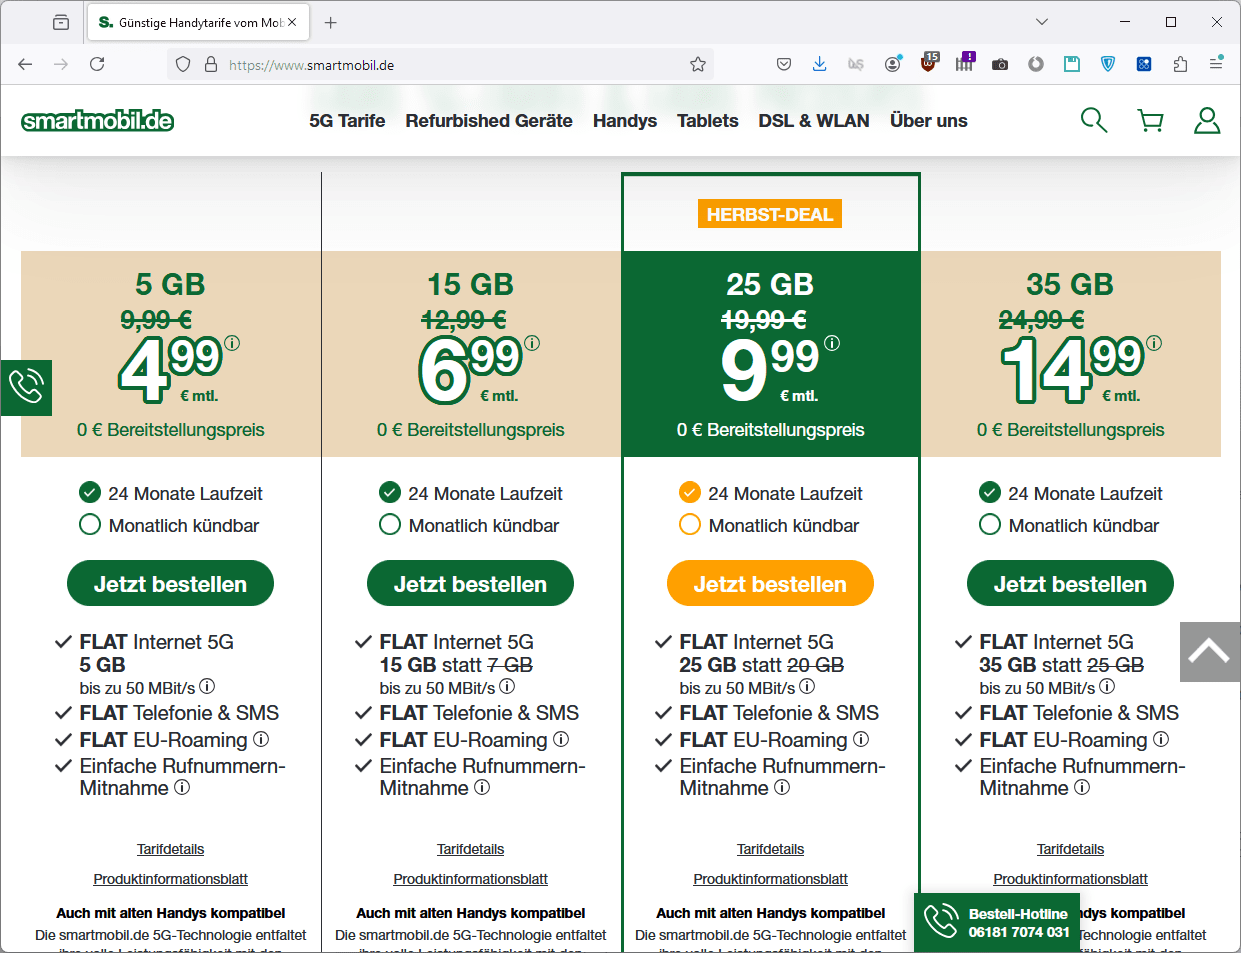This screenshot has width=1241, height=953.
Task: Click the scroll-to-top arrow button
Action: [1209, 652]
